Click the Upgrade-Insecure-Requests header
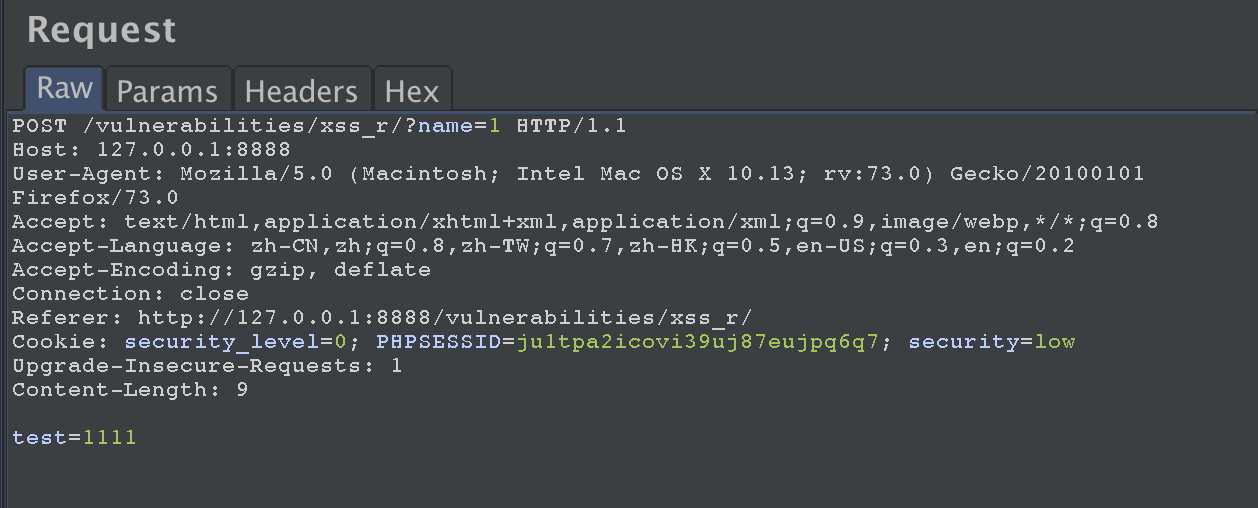The height and width of the screenshot is (508, 1258). coord(207,366)
